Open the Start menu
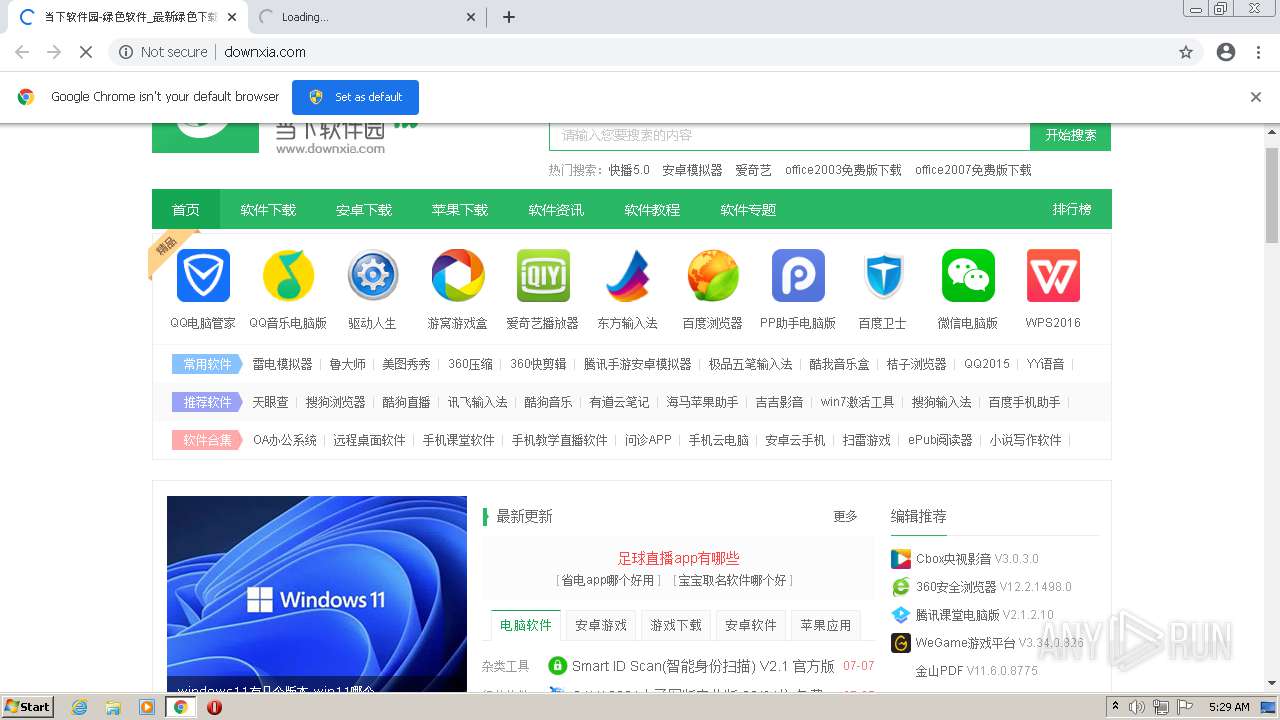The width and height of the screenshot is (1280, 720). [x=28, y=707]
